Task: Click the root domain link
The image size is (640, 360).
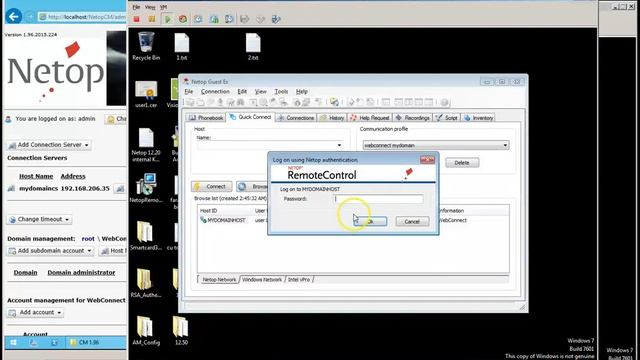Action: point(88,239)
